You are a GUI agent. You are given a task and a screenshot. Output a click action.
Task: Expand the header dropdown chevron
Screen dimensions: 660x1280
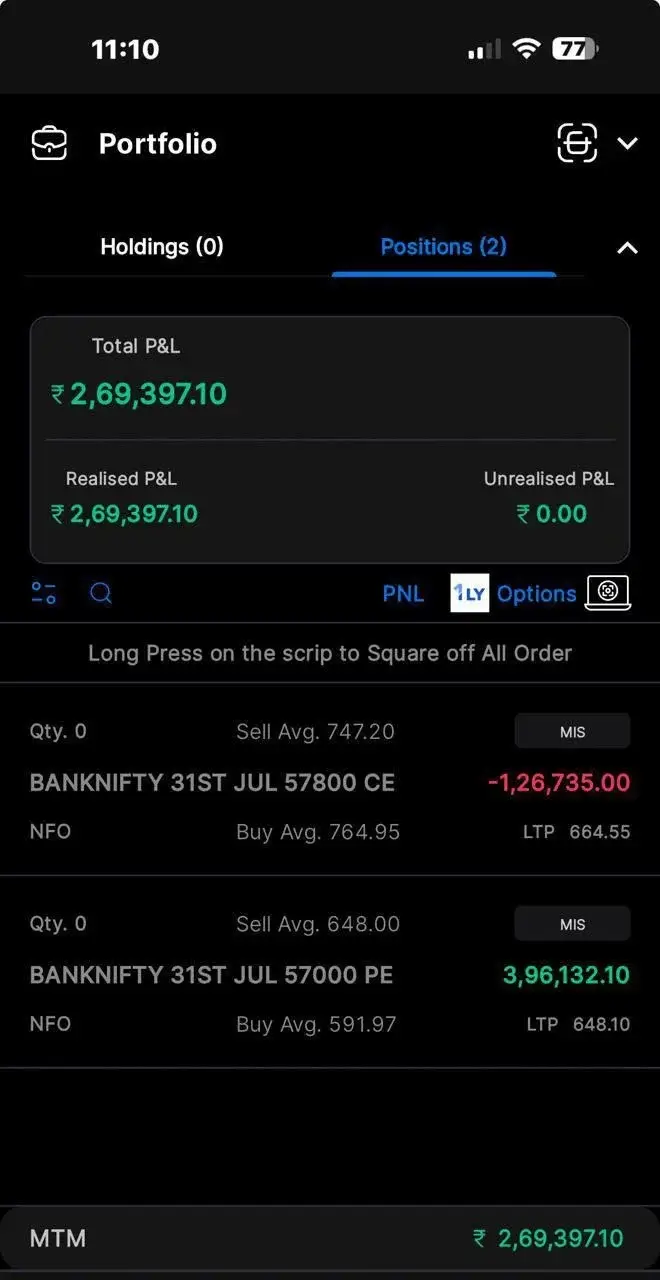(627, 144)
